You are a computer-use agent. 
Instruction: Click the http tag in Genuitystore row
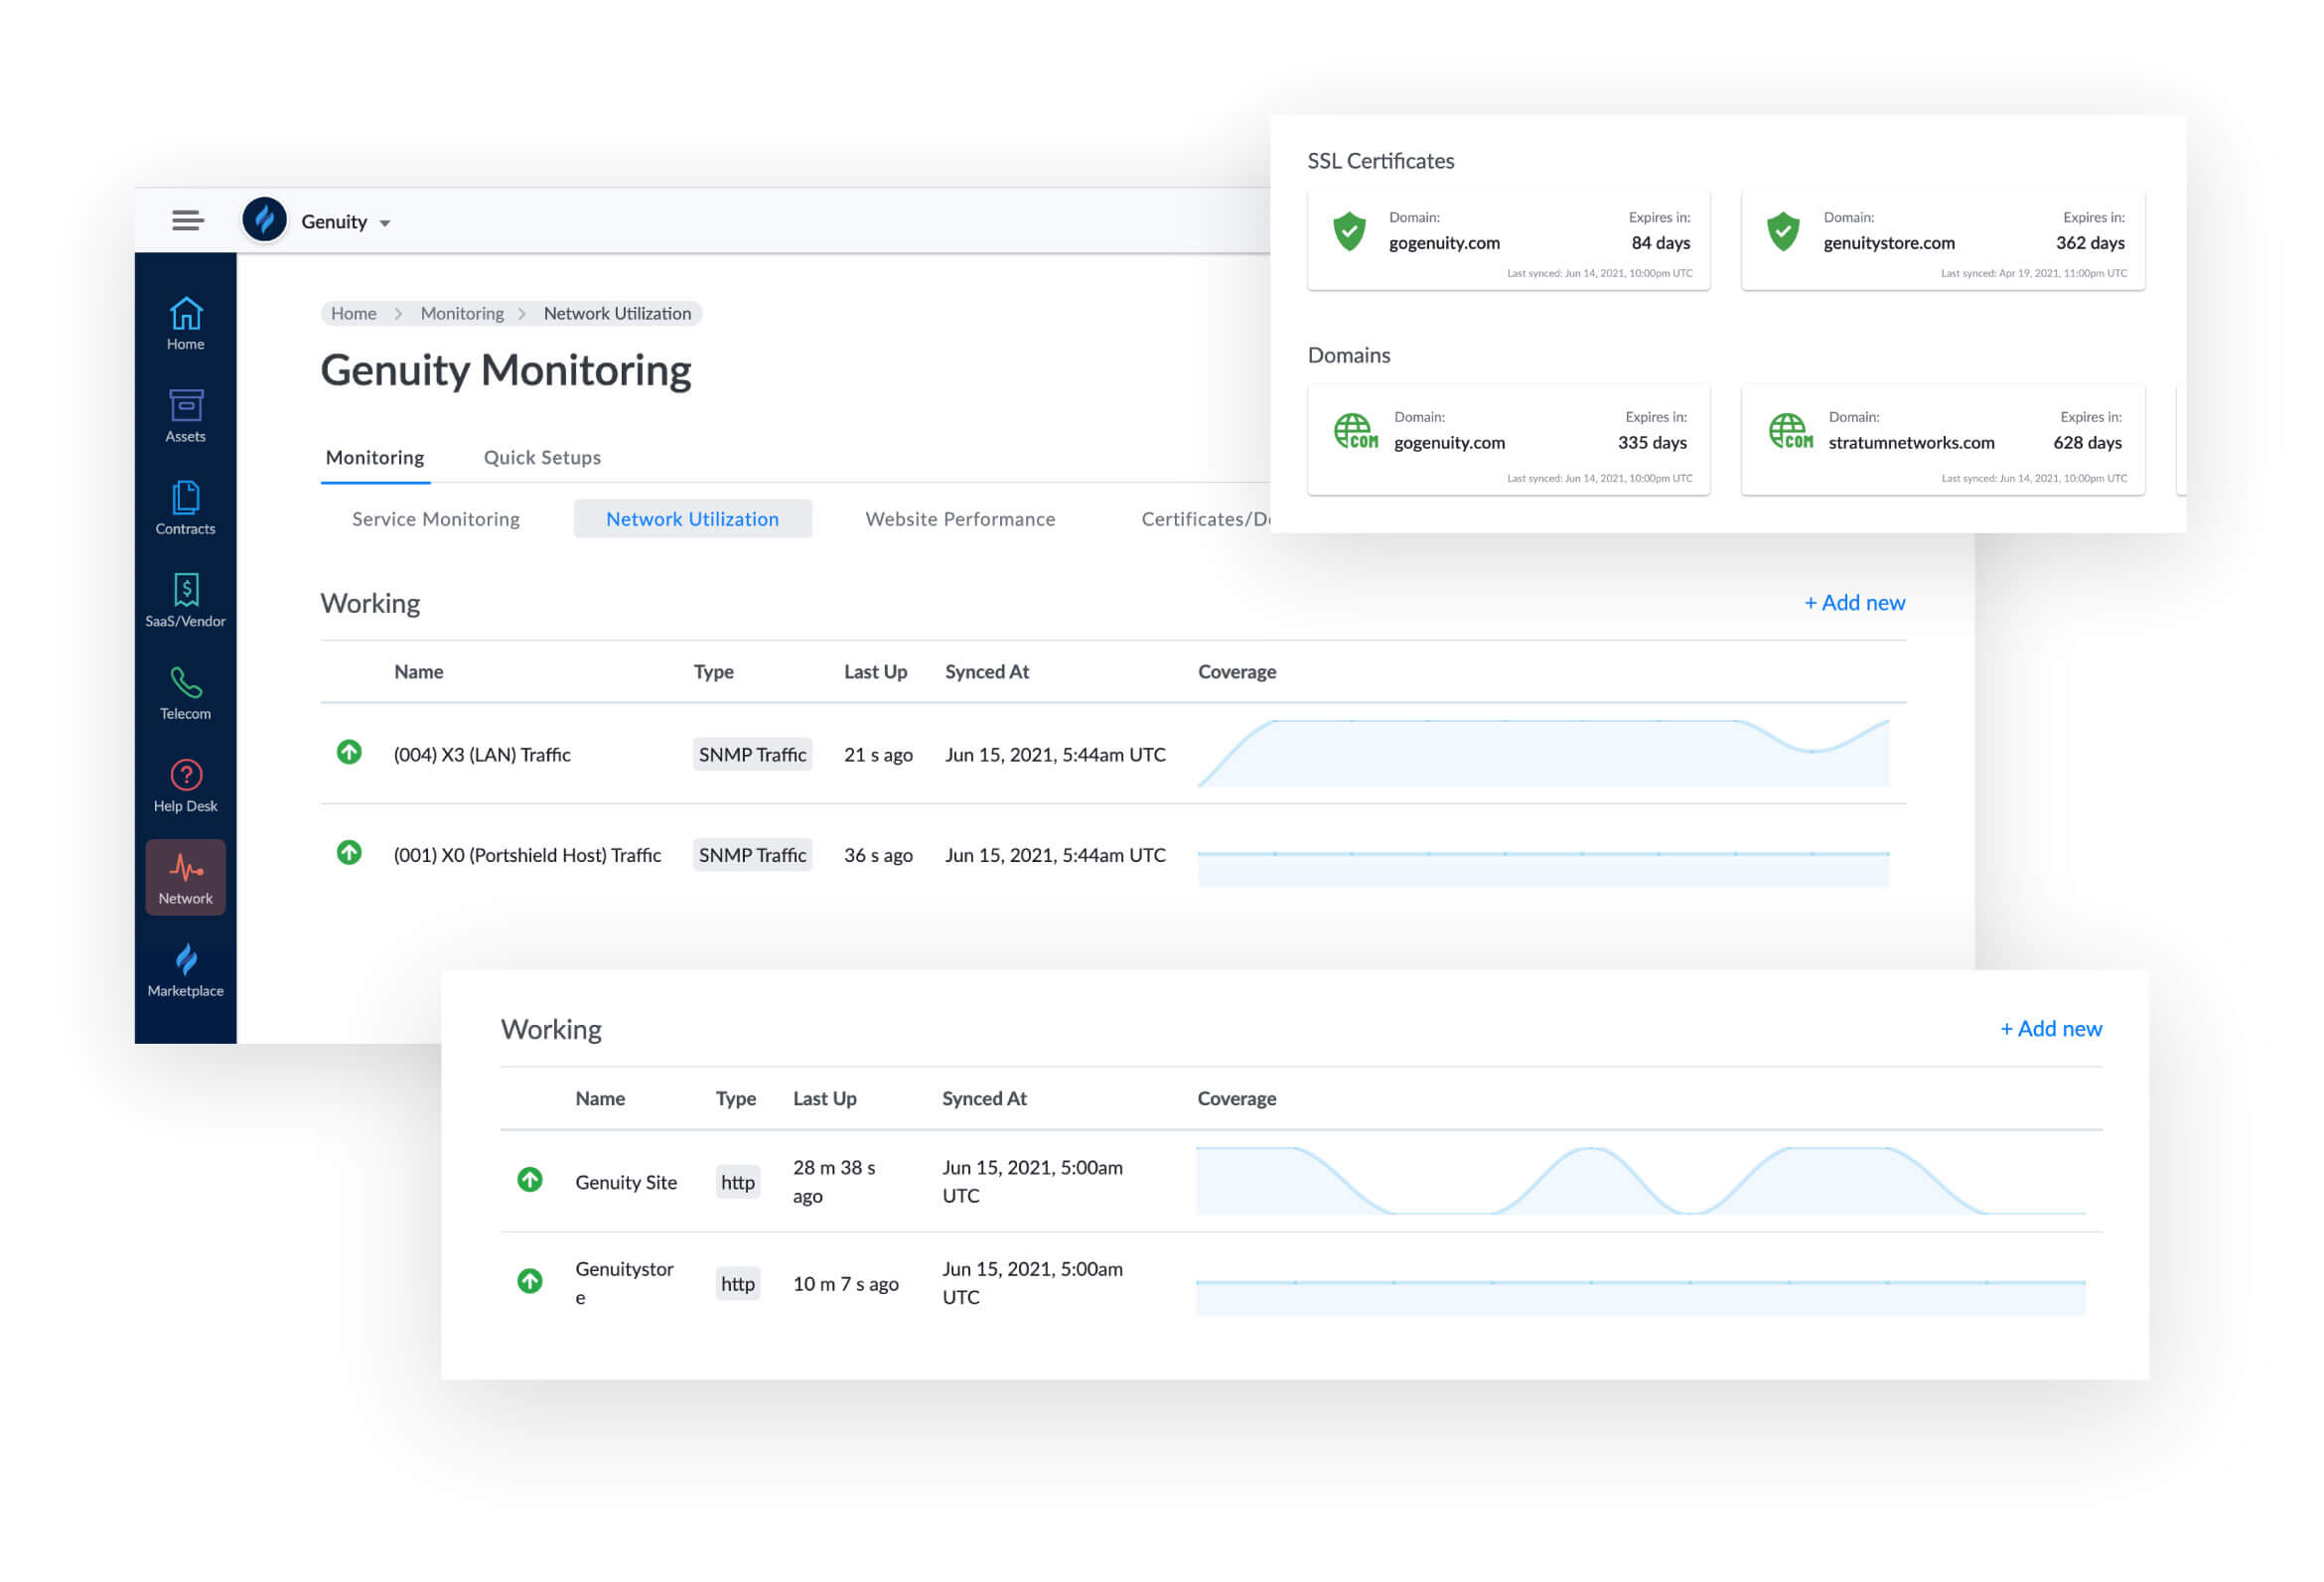[x=738, y=1284]
